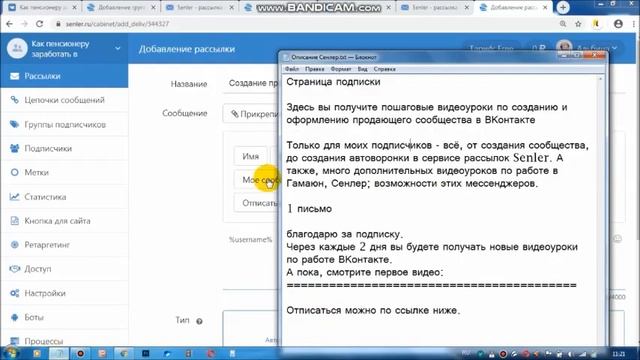Viewport: 640px width, 360px height.
Task: Click the help question icon beside Тип
Action: (199, 321)
